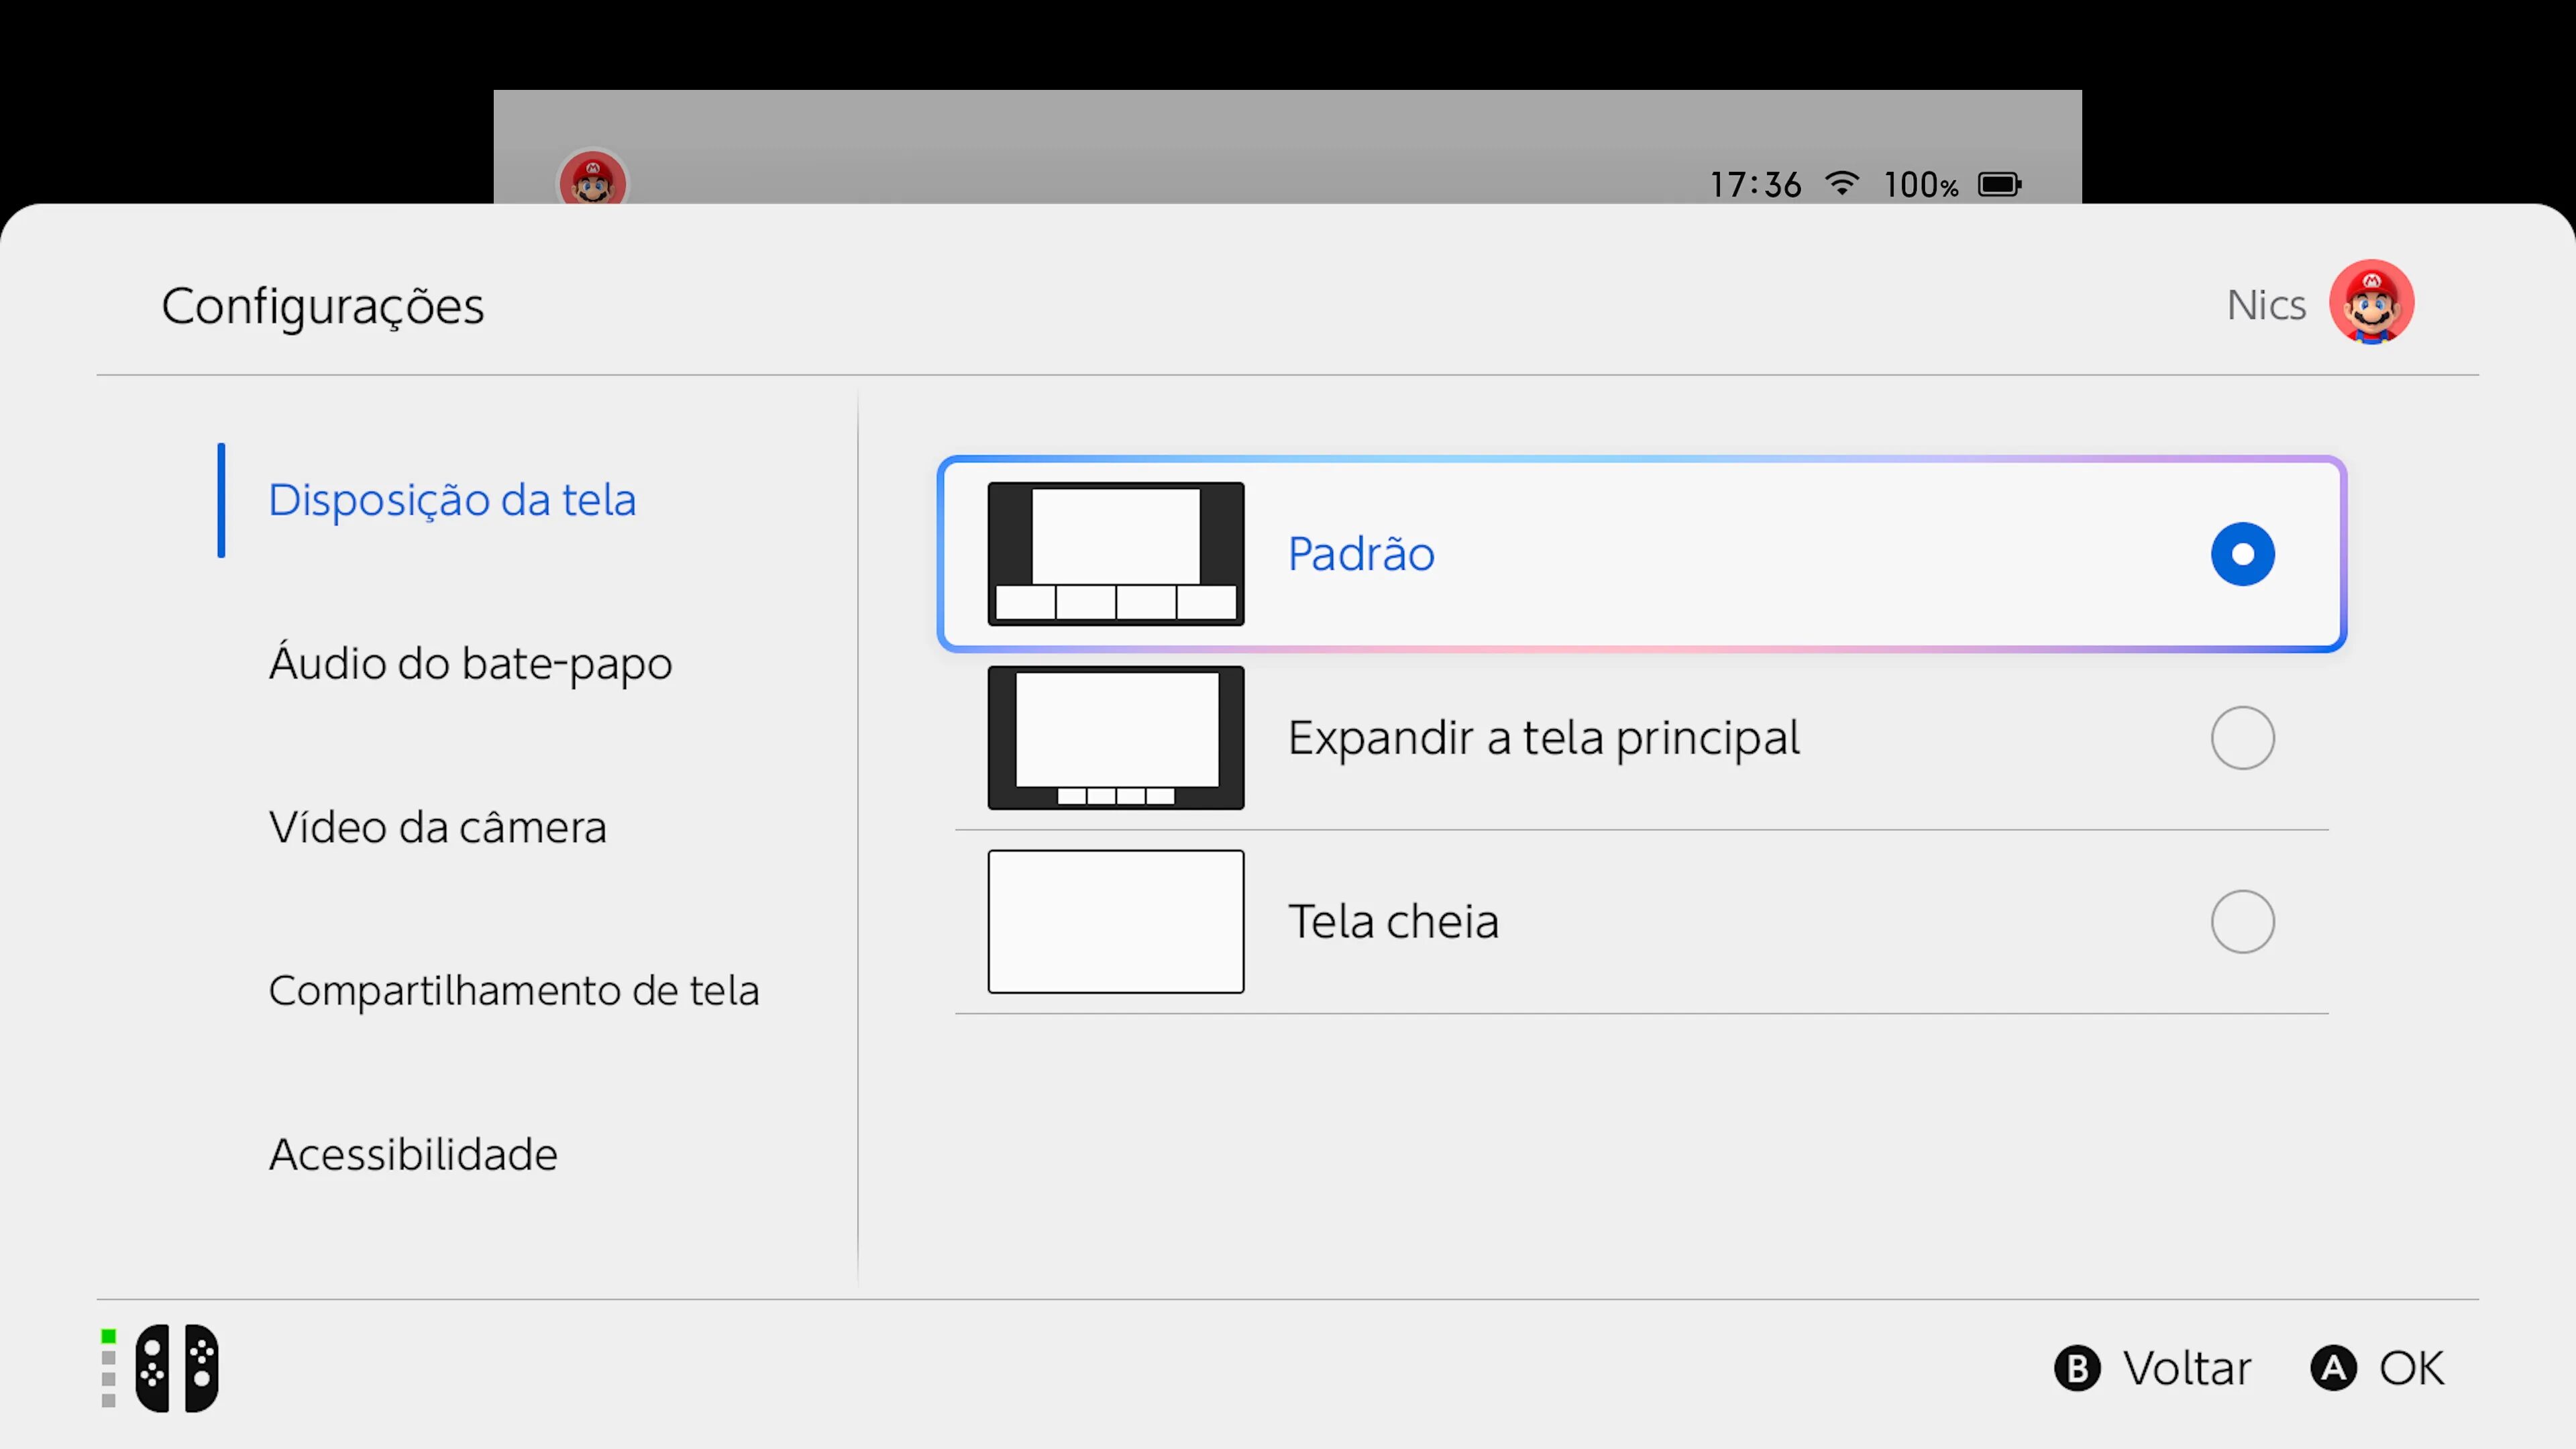Click the 100% battery percentage
This screenshot has height=1449, width=2576.
(1921, 184)
